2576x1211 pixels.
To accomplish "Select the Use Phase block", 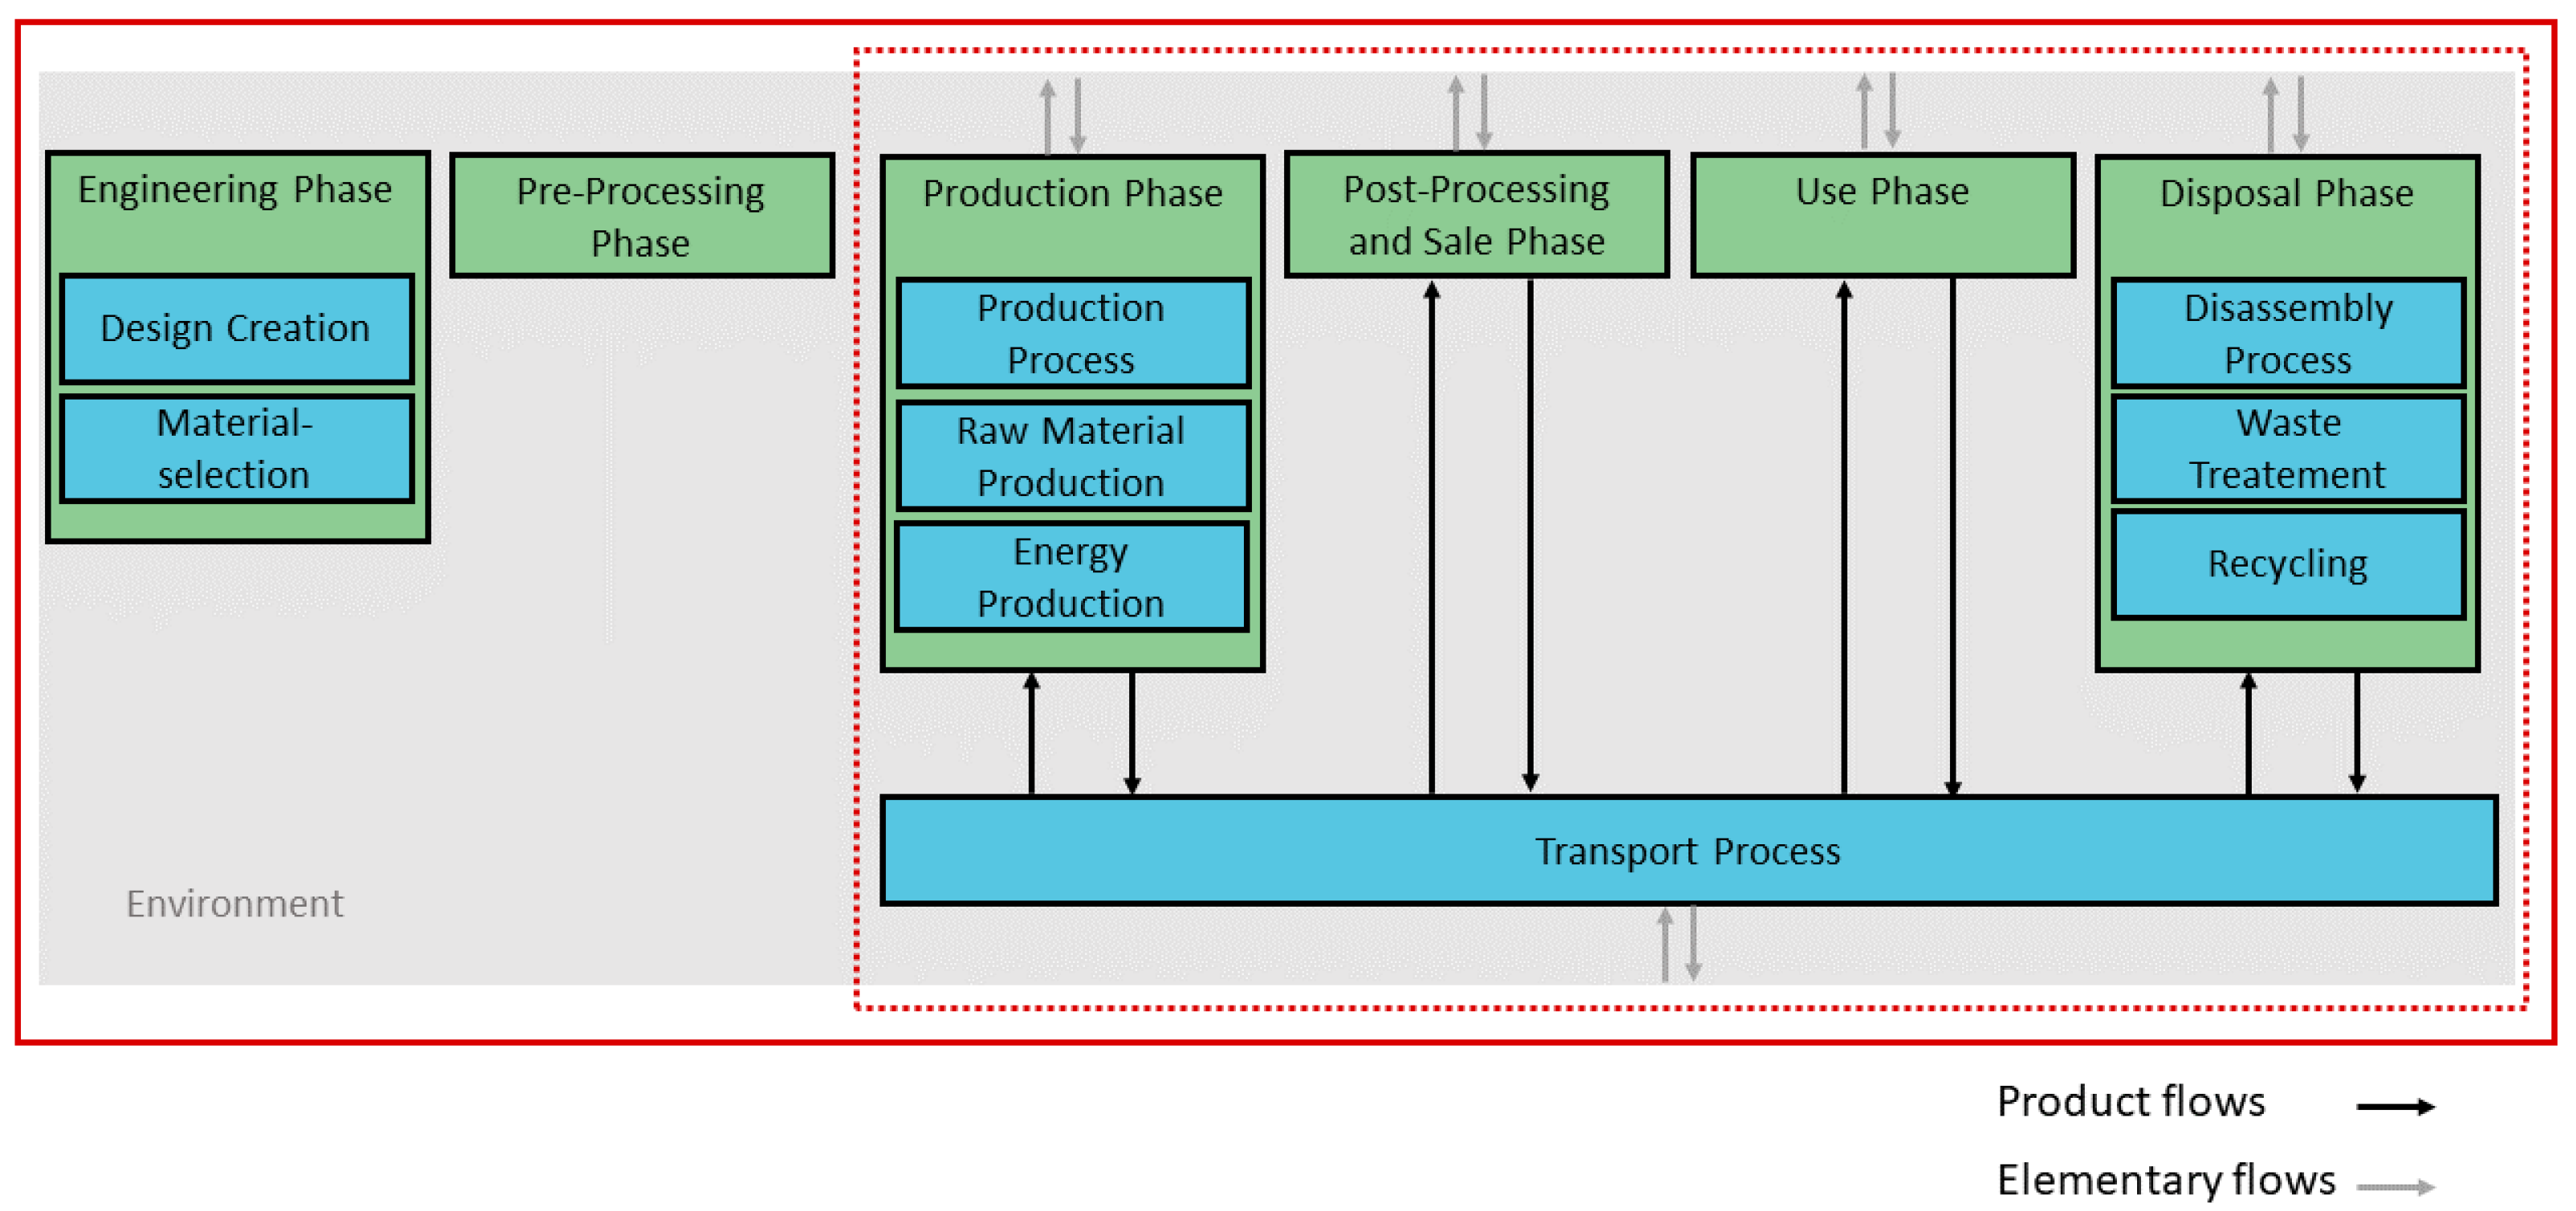I will click(x=1882, y=215).
